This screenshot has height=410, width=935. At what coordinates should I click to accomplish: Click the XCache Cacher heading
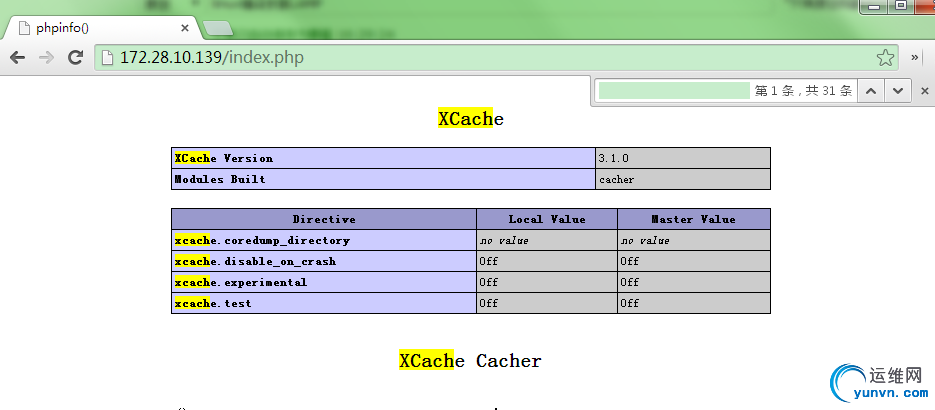click(x=470, y=361)
